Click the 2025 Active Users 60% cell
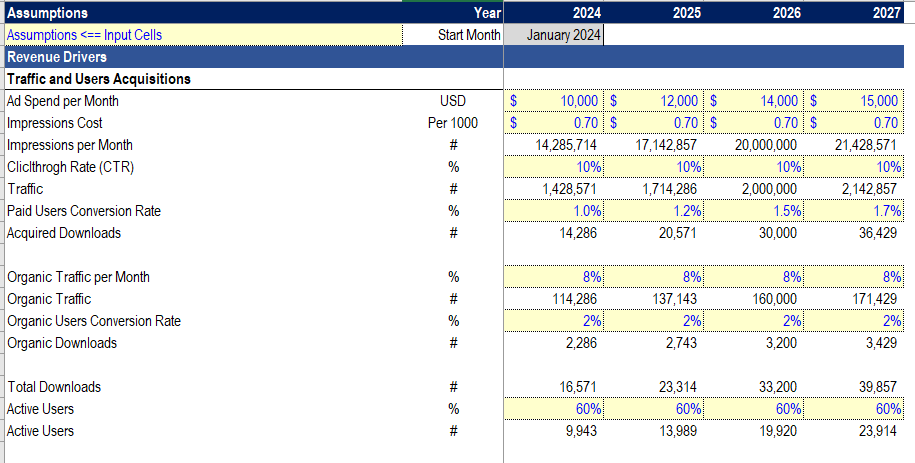Image resolution: width=915 pixels, height=463 pixels. pos(654,409)
